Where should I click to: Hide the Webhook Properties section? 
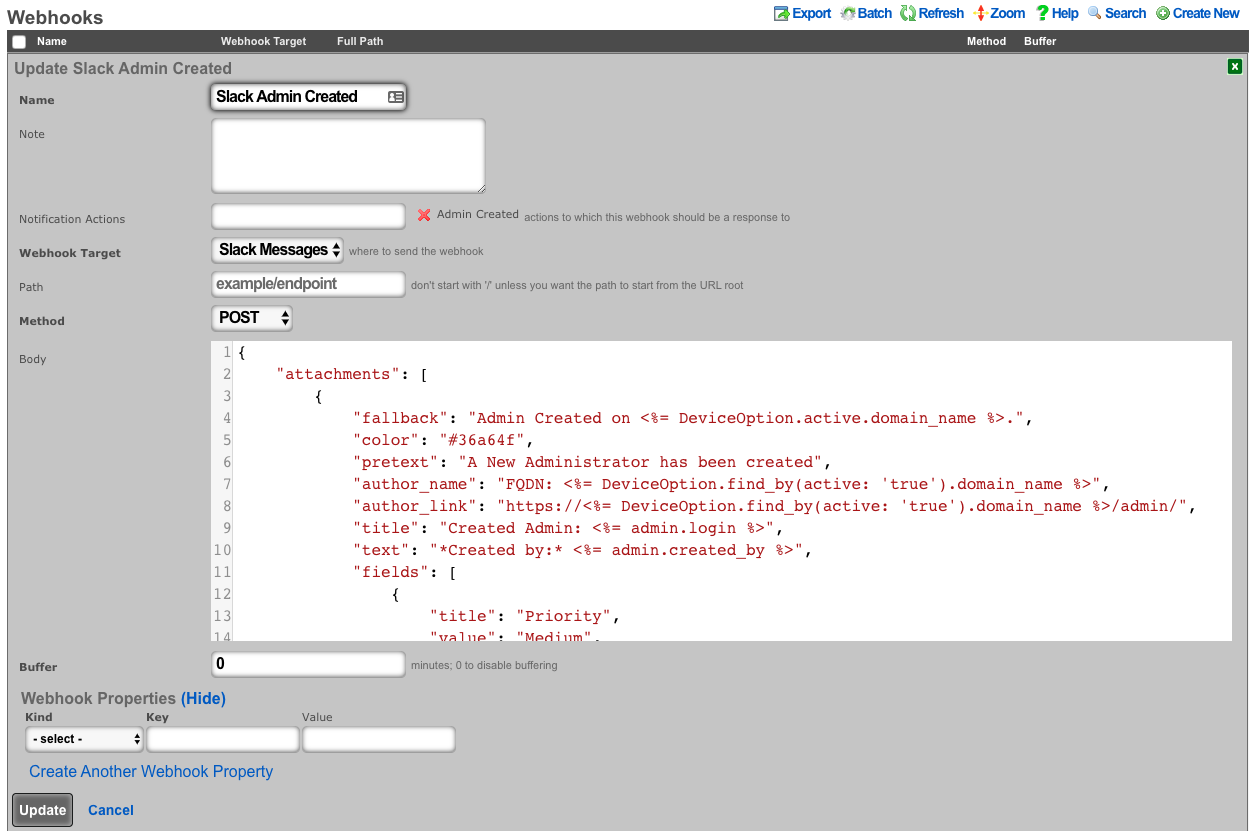[203, 699]
